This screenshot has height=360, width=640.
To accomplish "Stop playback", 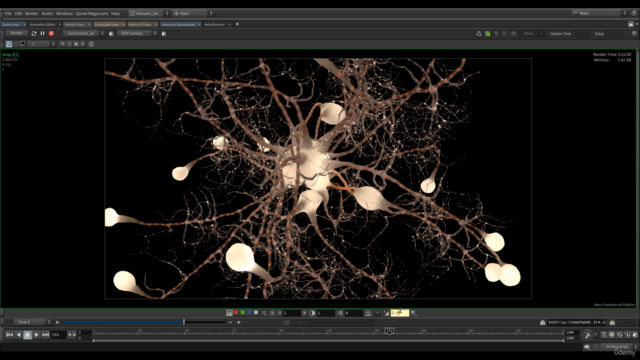I will 27,335.
